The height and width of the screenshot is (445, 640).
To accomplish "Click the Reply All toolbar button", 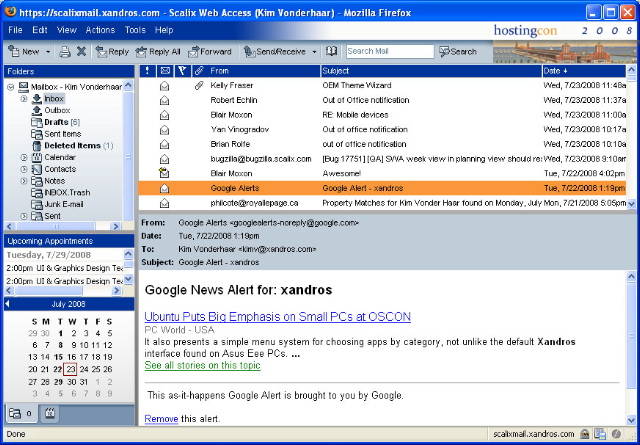I will point(158,51).
